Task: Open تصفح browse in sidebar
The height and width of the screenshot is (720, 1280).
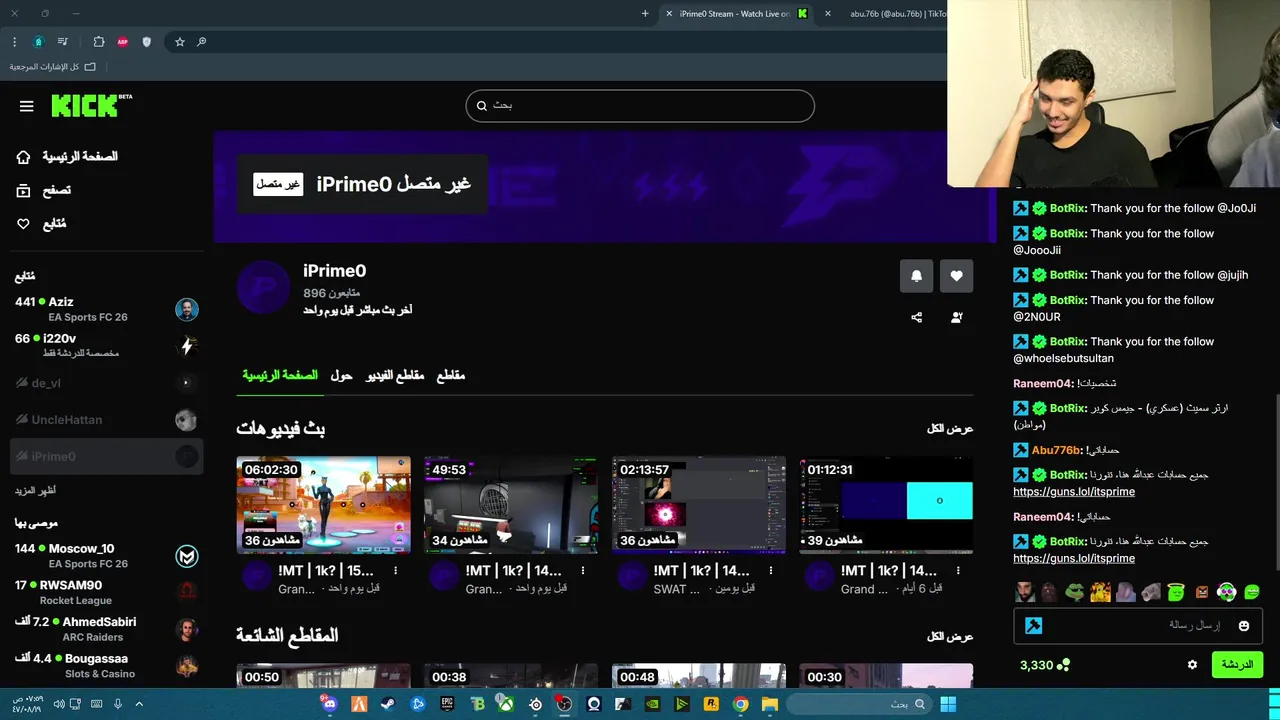Action: coord(44,190)
